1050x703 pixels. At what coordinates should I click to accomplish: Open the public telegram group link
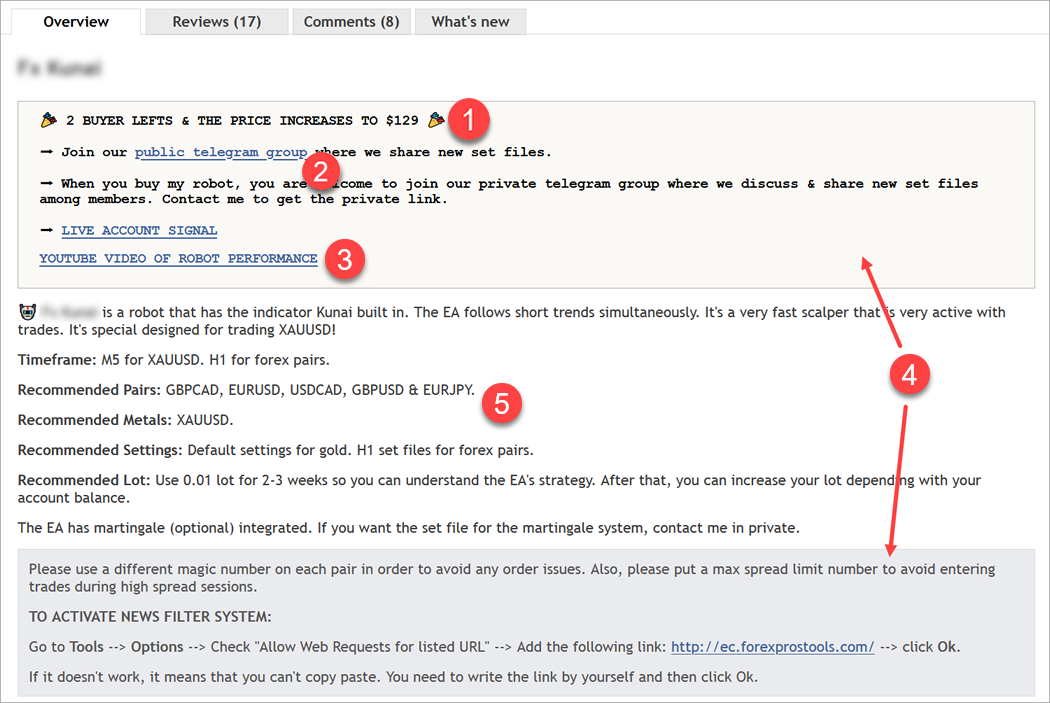221,153
